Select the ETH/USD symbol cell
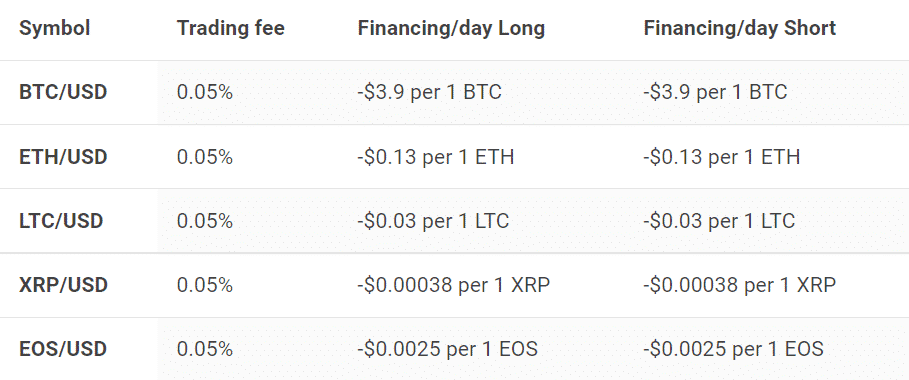 [63, 157]
